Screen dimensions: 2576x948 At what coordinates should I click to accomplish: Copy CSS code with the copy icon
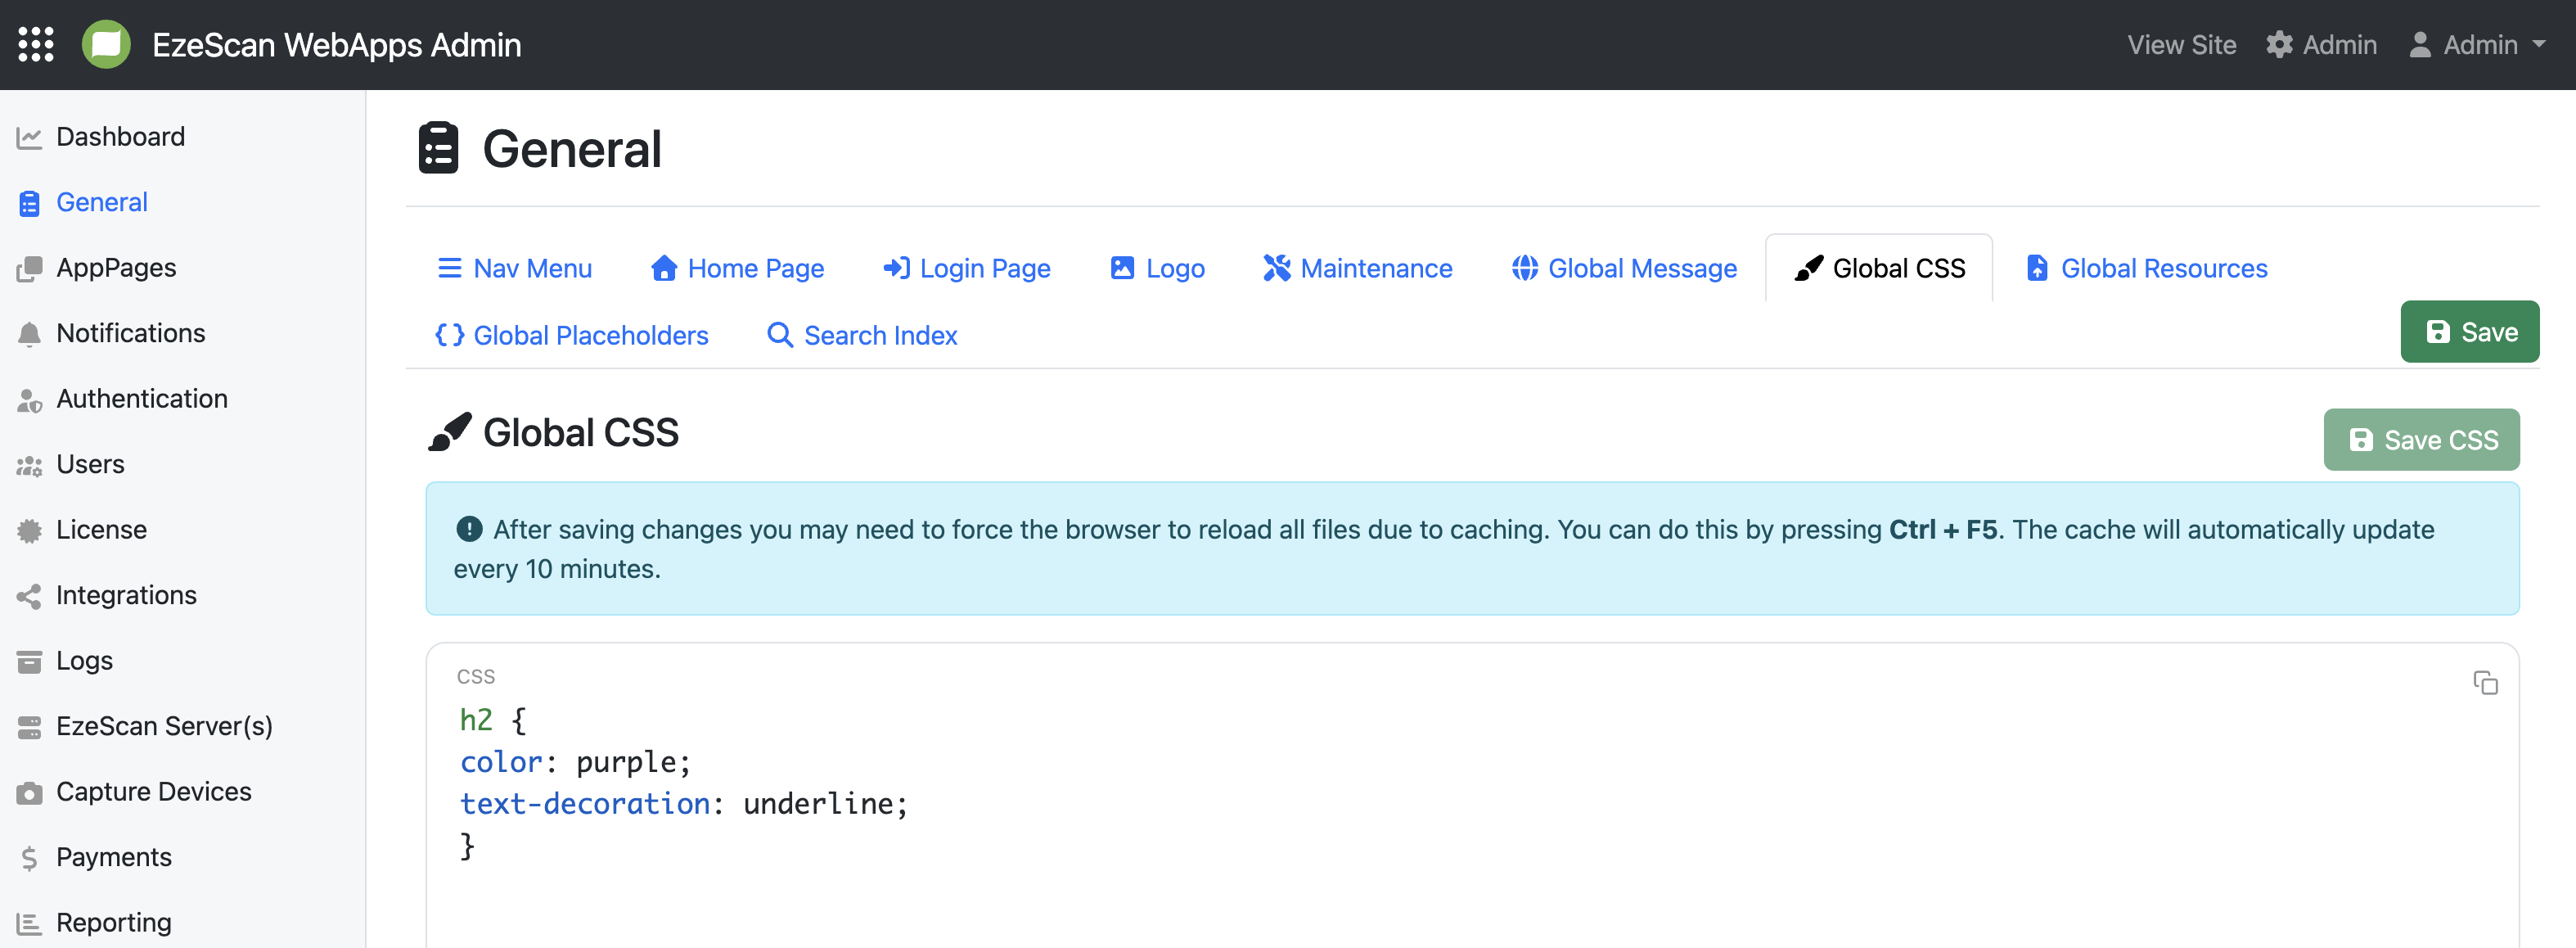pos(2485,683)
